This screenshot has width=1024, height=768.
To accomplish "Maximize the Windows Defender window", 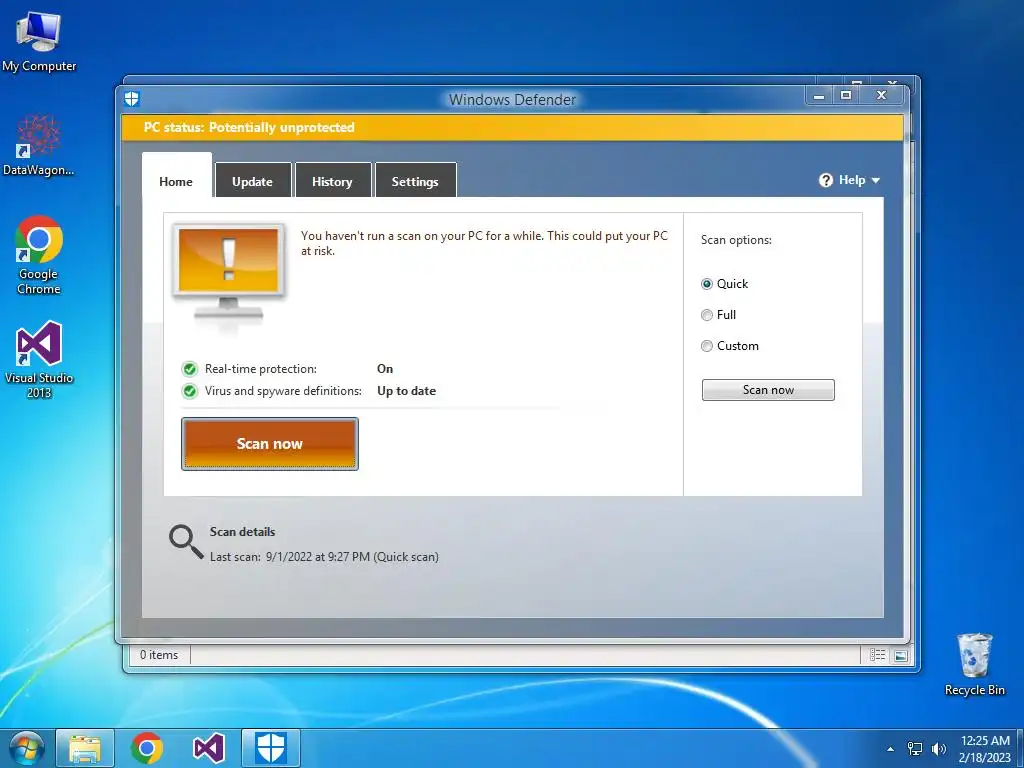I will (846, 95).
